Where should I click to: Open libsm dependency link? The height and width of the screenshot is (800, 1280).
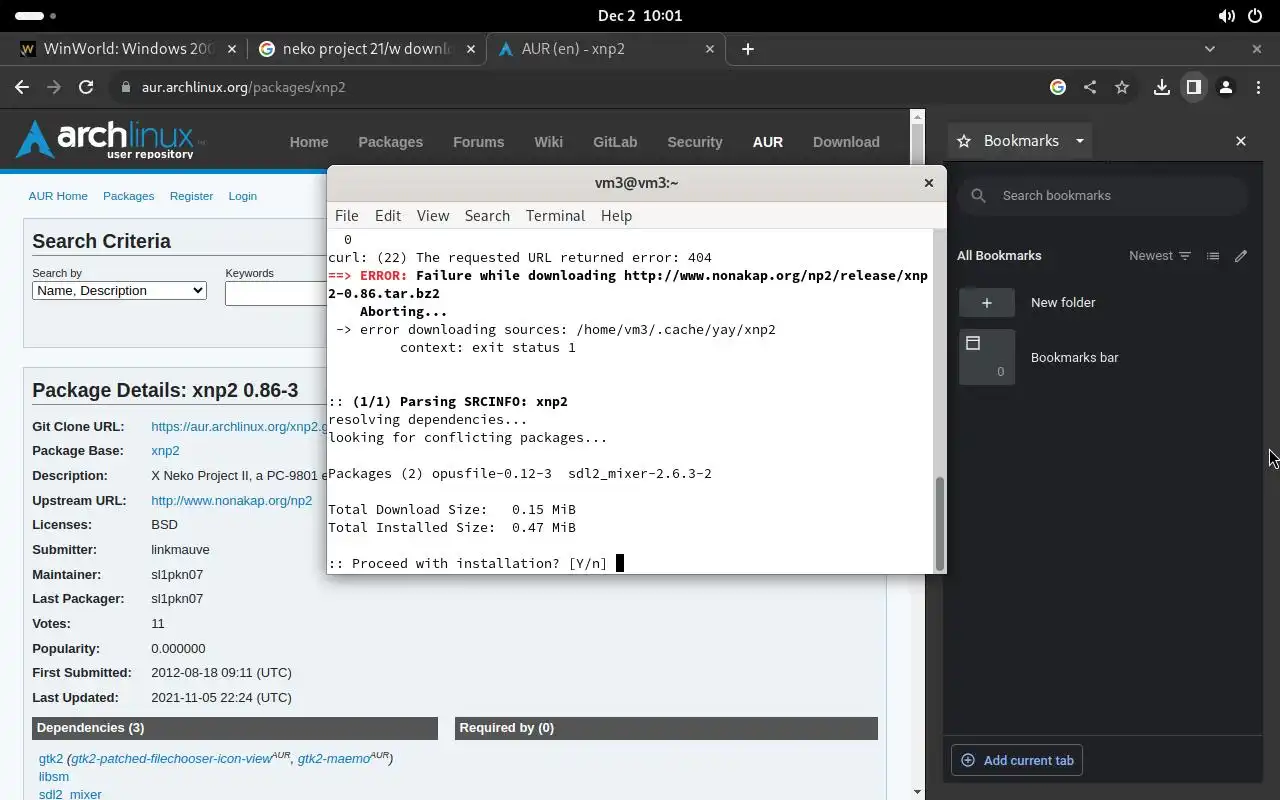54,777
